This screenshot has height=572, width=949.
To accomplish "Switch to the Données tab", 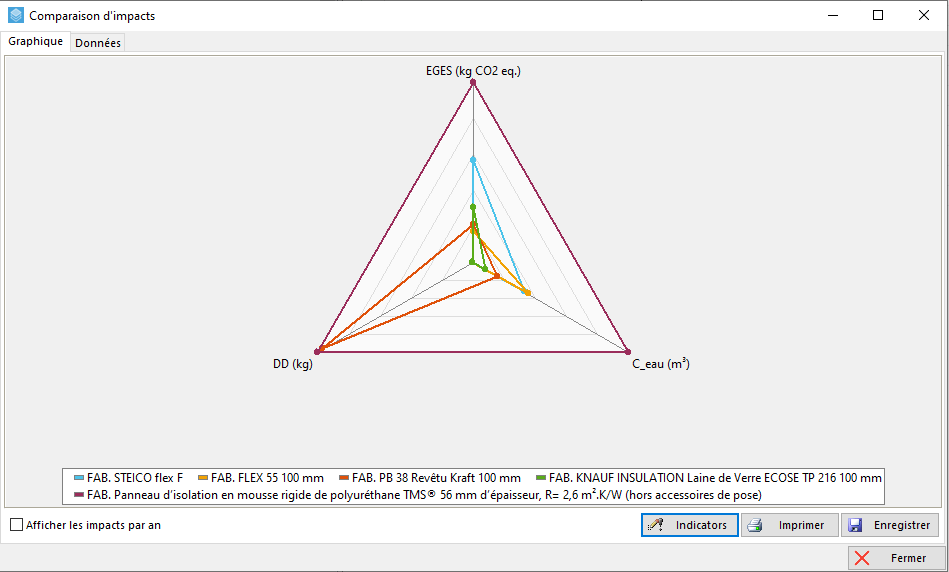I will pyautogui.click(x=97, y=43).
